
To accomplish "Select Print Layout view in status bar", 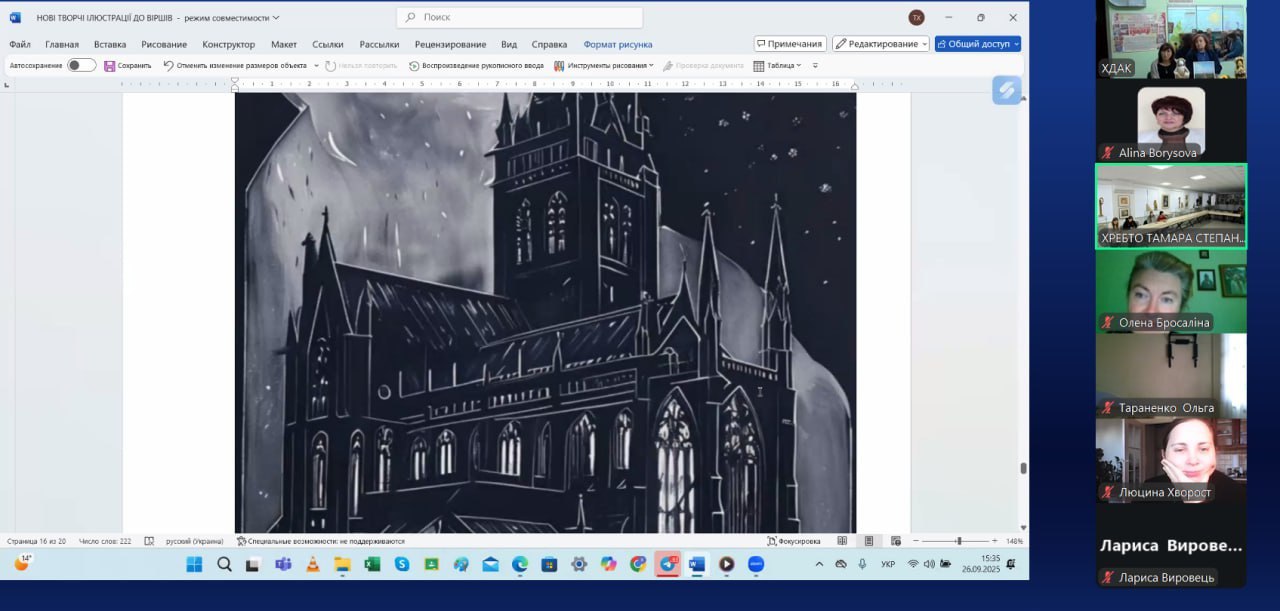I will click(x=868, y=541).
